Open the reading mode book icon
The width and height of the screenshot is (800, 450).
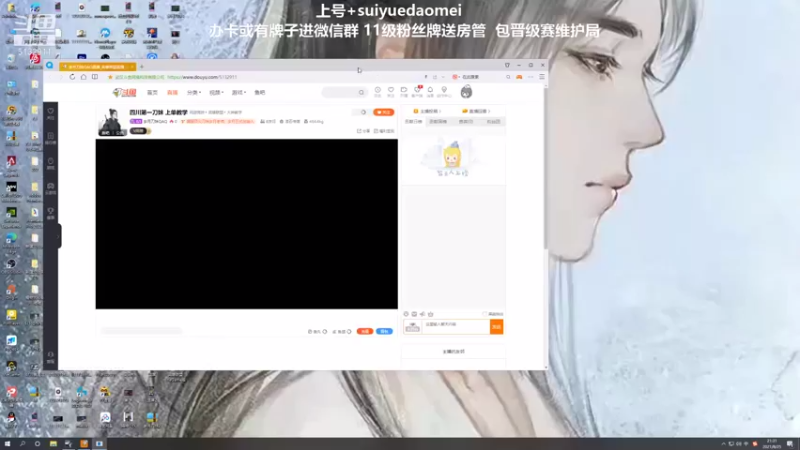coord(95,77)
